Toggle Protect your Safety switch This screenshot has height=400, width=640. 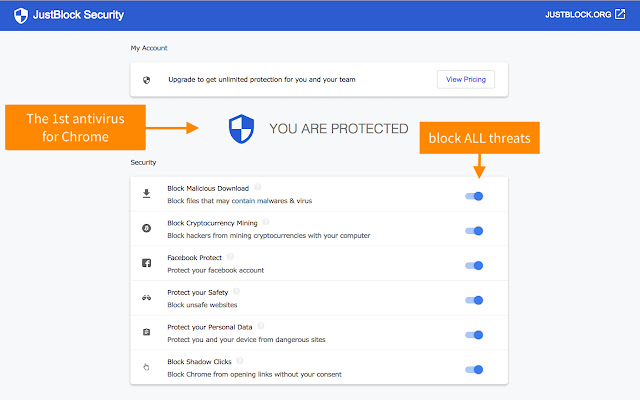474,300
